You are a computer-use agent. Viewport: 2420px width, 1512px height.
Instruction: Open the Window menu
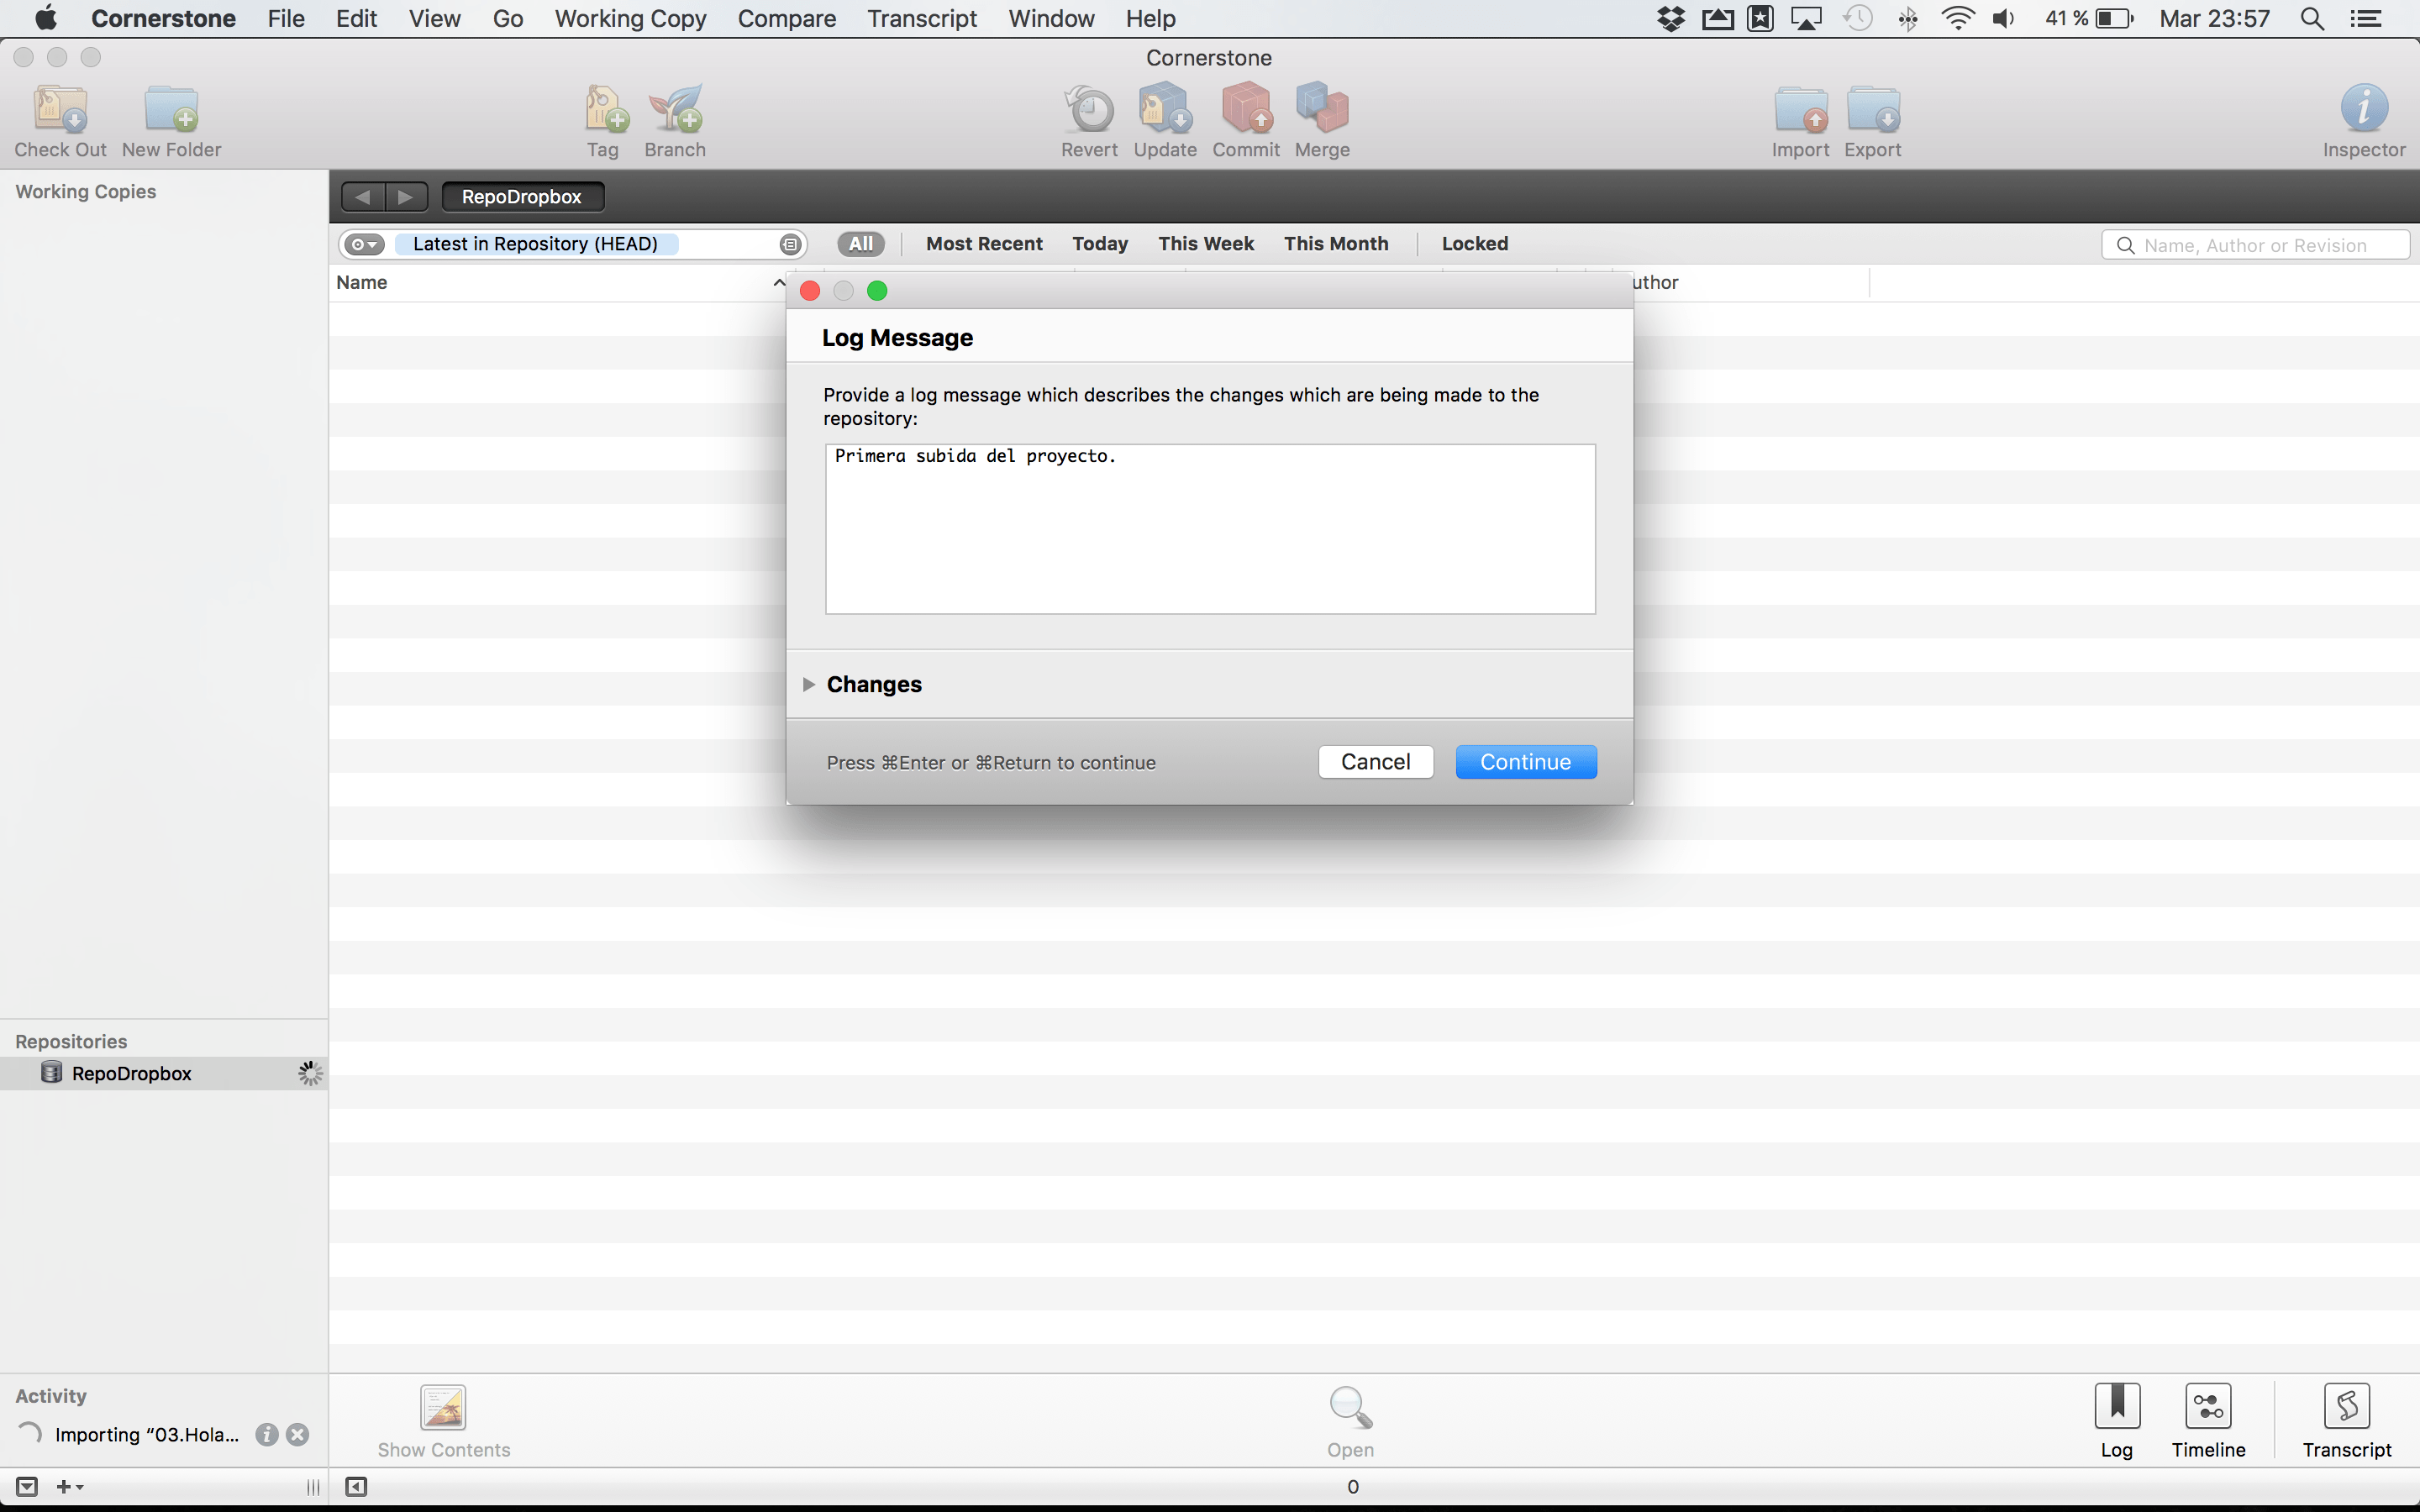(x=1051, y=19)
